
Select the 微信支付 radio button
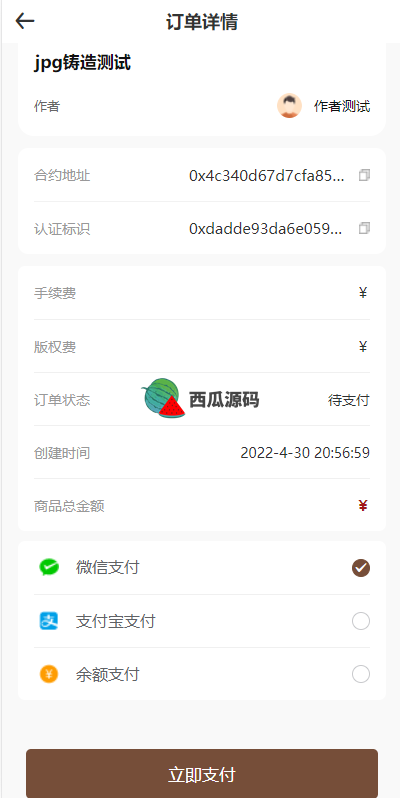coord(361,568)
